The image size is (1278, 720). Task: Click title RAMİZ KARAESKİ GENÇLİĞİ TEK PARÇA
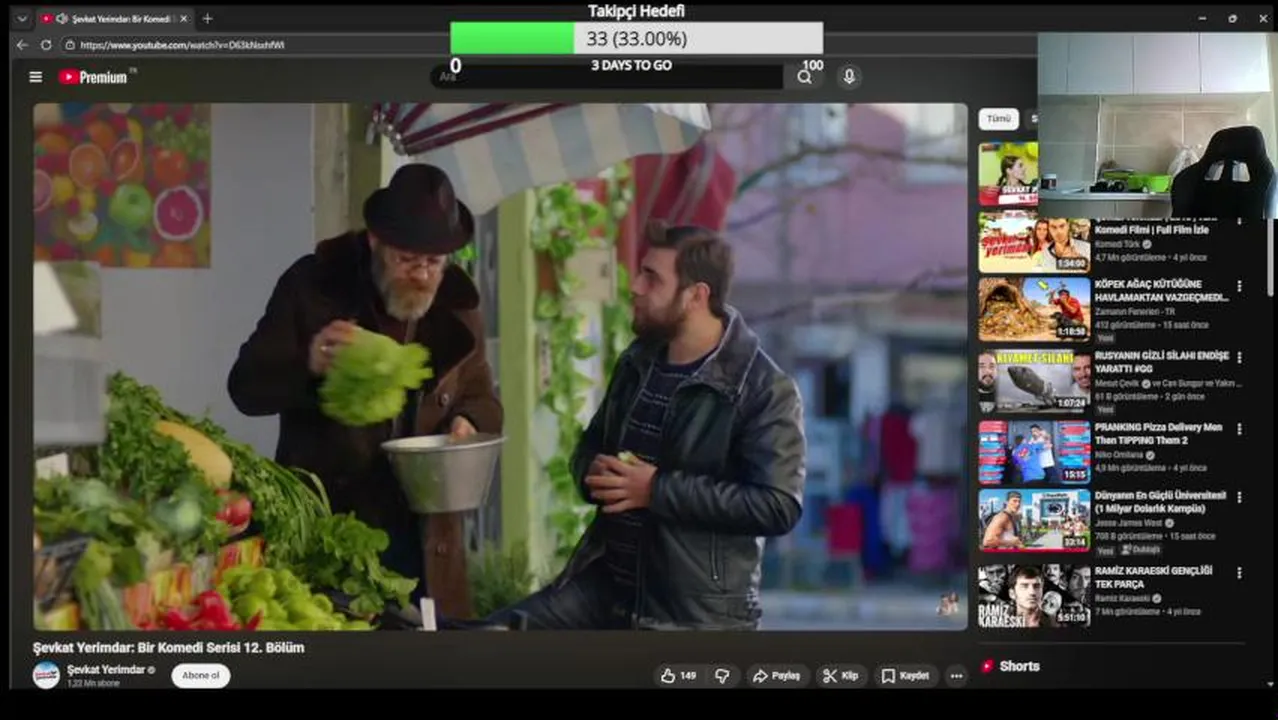pos(1153,577)
